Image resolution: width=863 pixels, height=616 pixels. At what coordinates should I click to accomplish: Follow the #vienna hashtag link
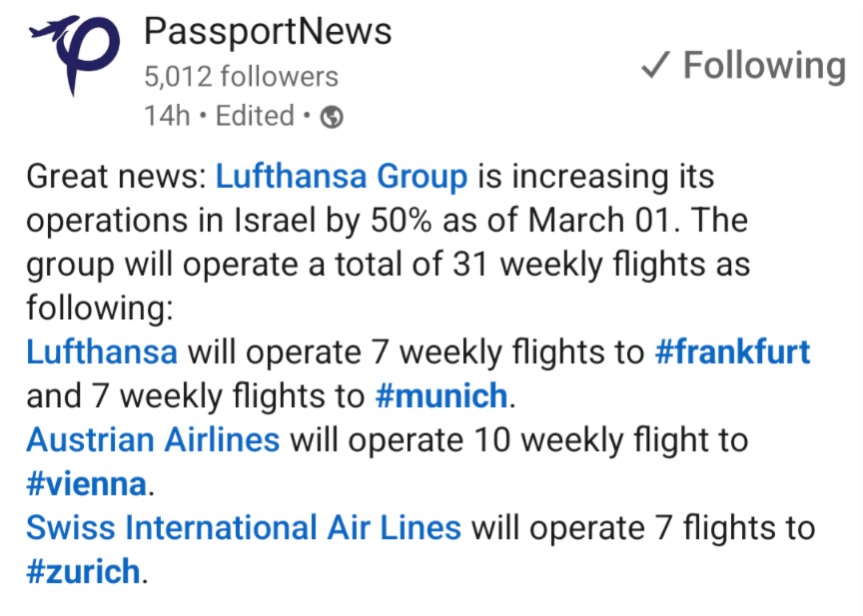click(87, 483)
